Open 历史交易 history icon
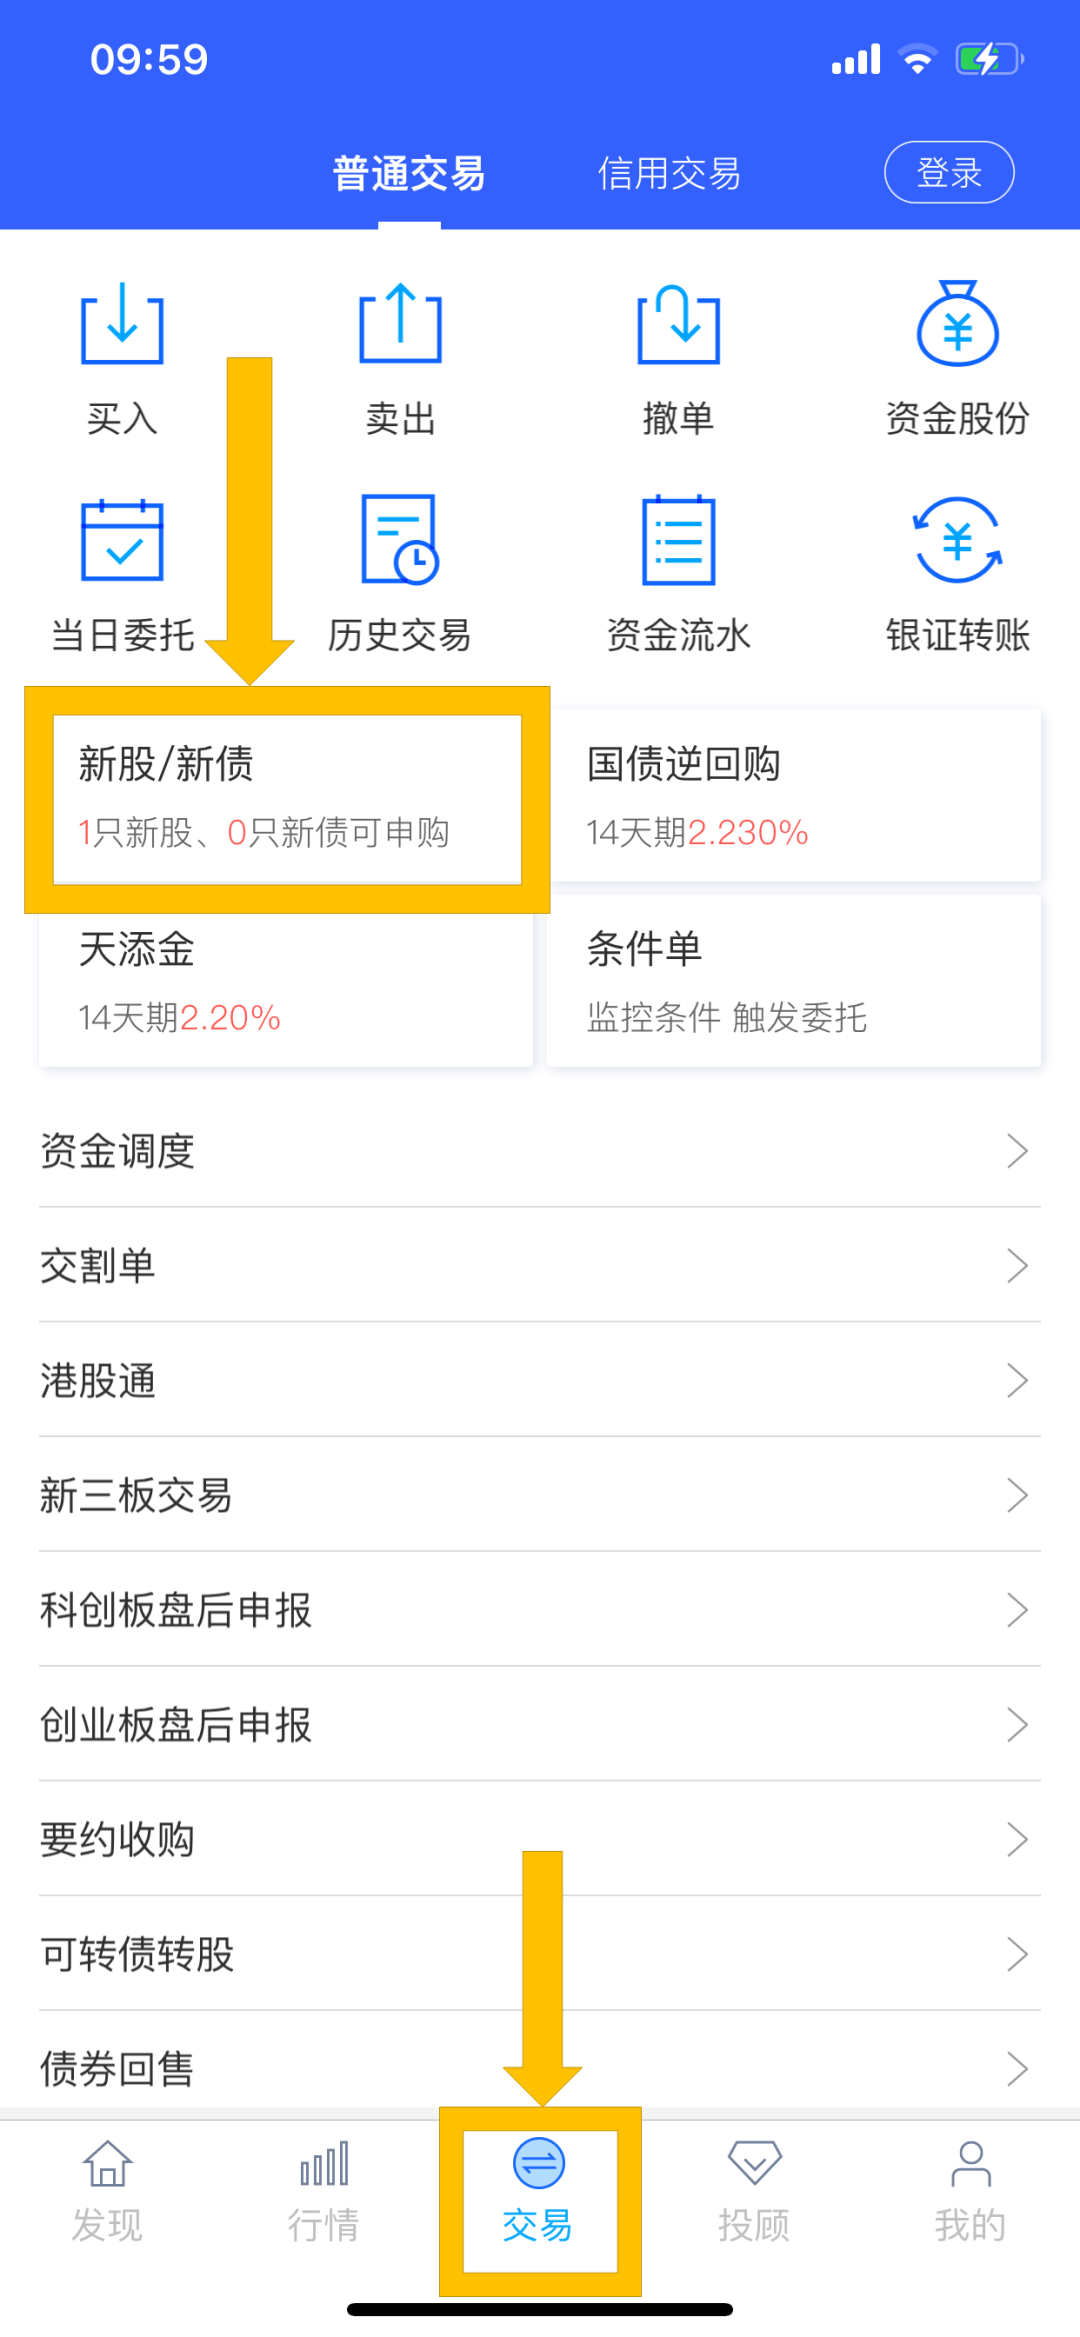This screenshot has height=2337, width=1080. coord(400,541)
